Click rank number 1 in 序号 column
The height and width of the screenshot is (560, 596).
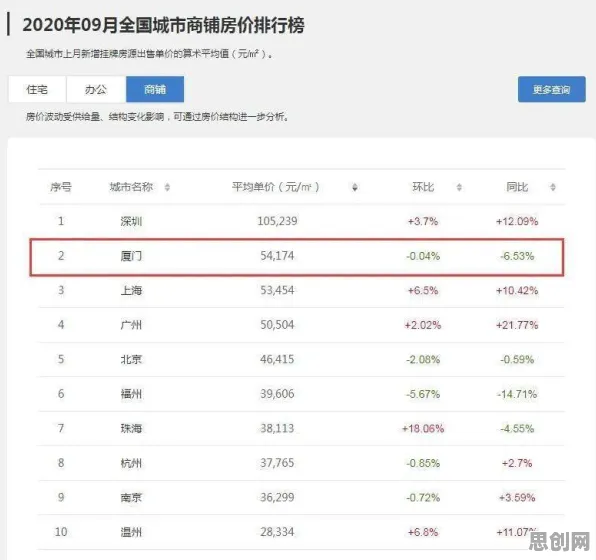coord(61,221)
